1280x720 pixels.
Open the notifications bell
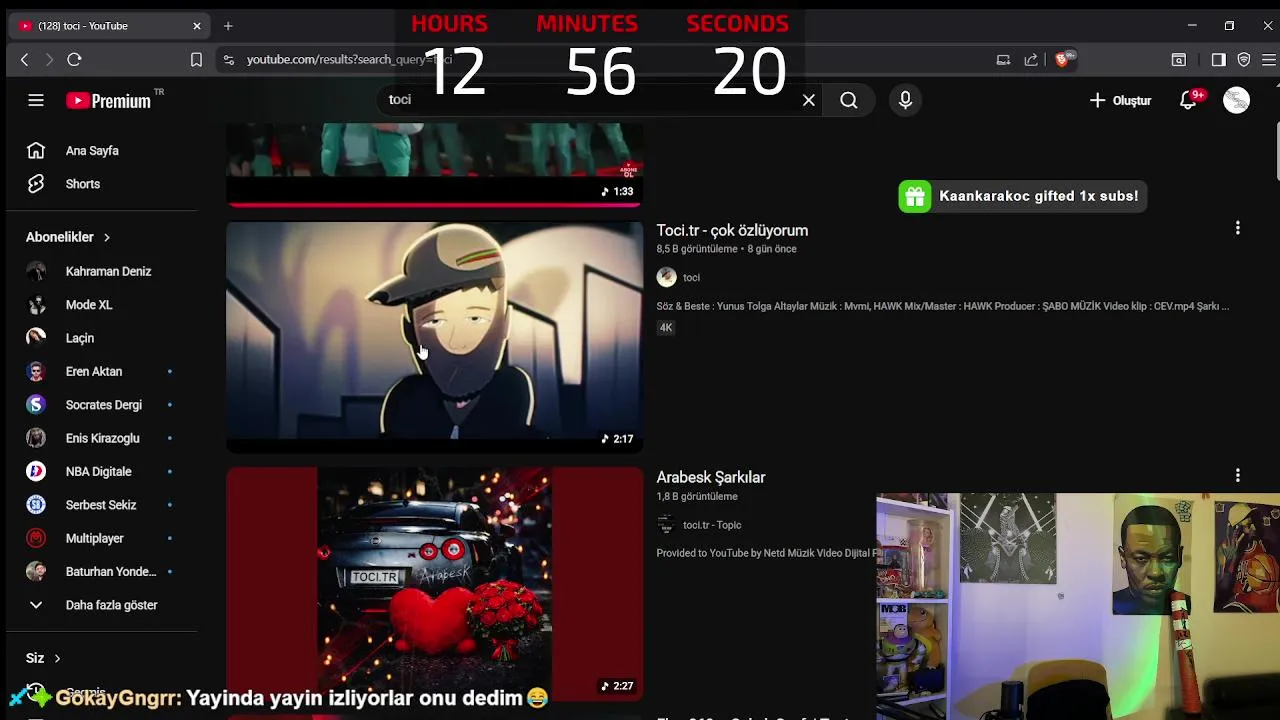[x=1189, y=100]
